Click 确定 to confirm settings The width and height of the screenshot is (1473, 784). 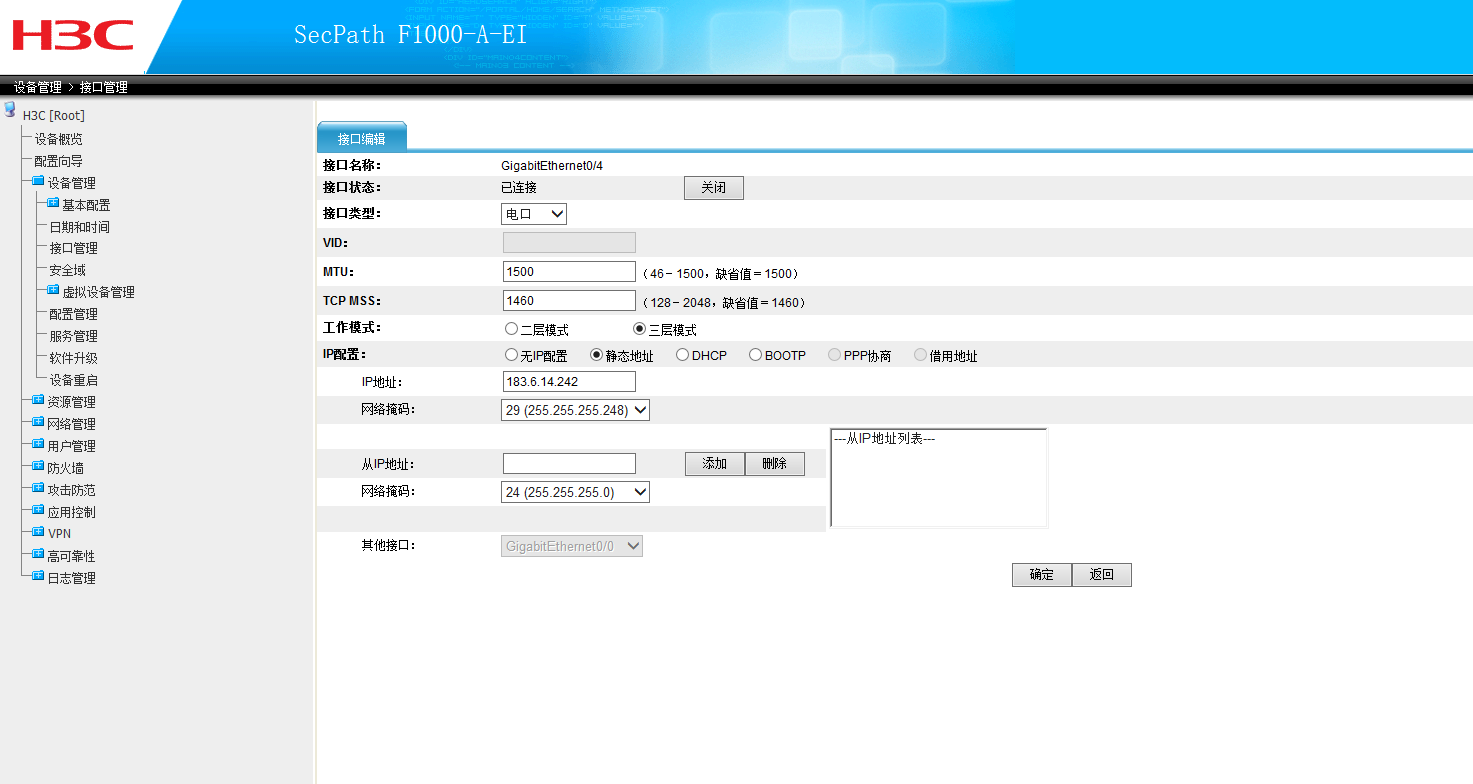coord(1042,575)
